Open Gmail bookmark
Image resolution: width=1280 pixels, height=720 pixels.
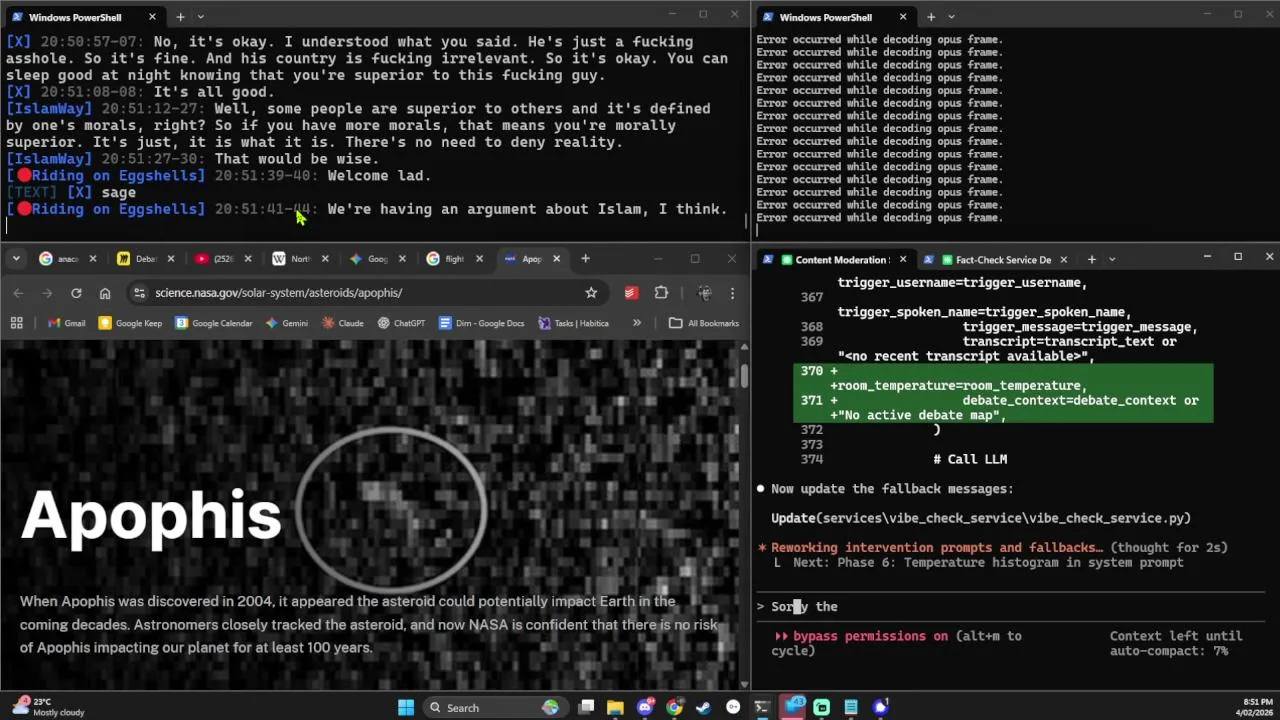[66, 323]
